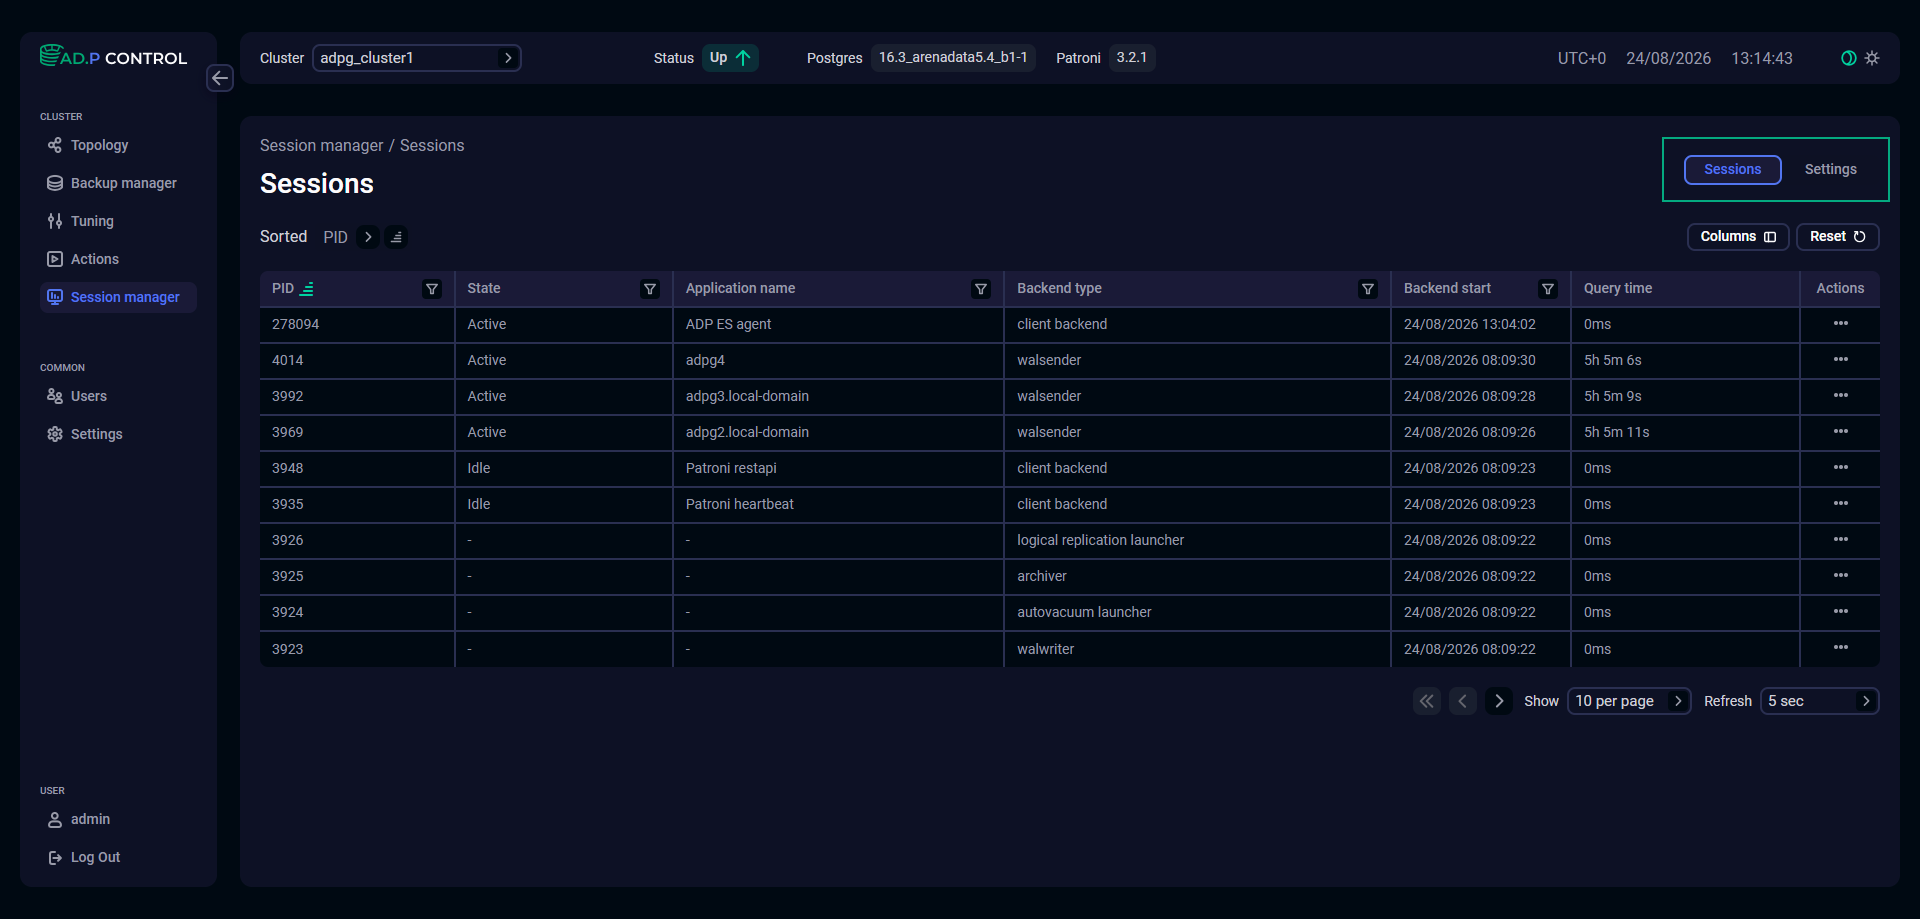Open actions menu for PID 3935
The image size is (1920, 919).
tap(1840, 504)
